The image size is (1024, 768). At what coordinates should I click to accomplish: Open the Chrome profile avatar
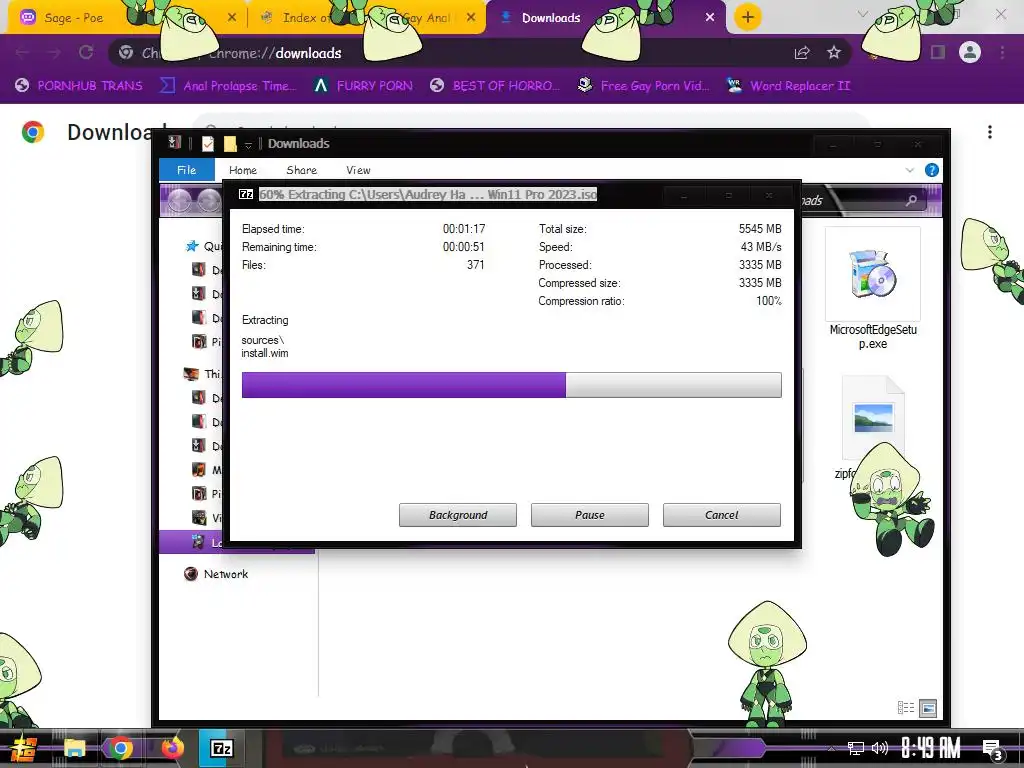(x=970, y=52)
